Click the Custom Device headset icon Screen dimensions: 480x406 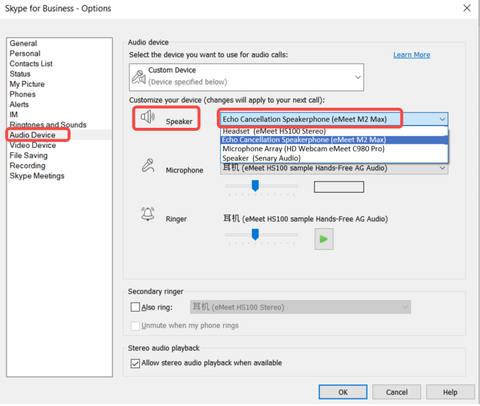click(x=139, y=77)
